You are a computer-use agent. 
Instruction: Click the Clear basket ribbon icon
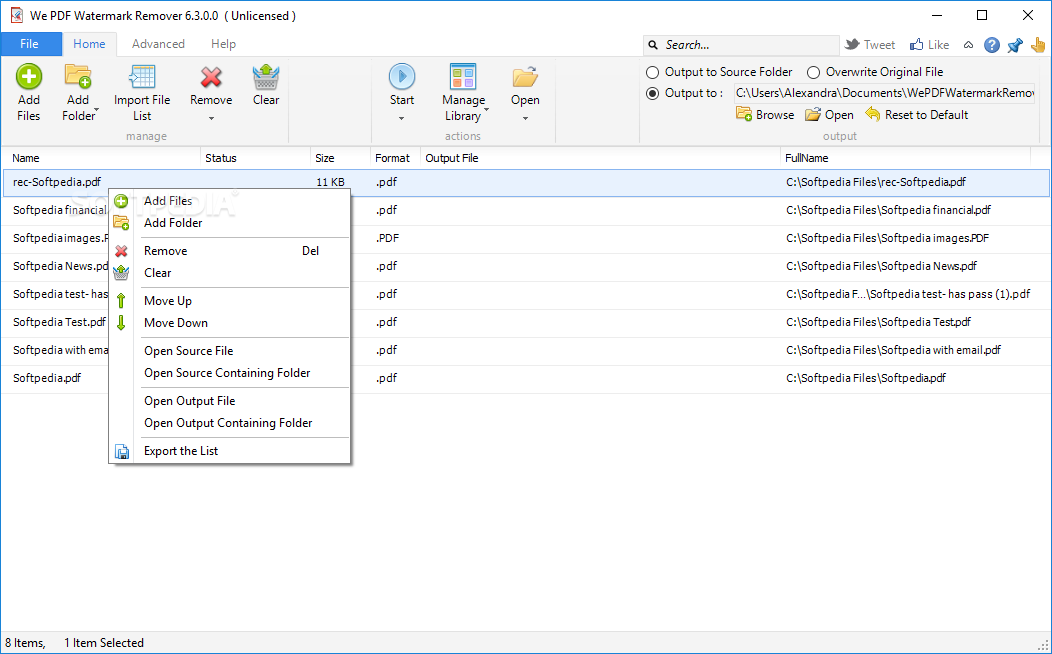click(x=266, y=76)
